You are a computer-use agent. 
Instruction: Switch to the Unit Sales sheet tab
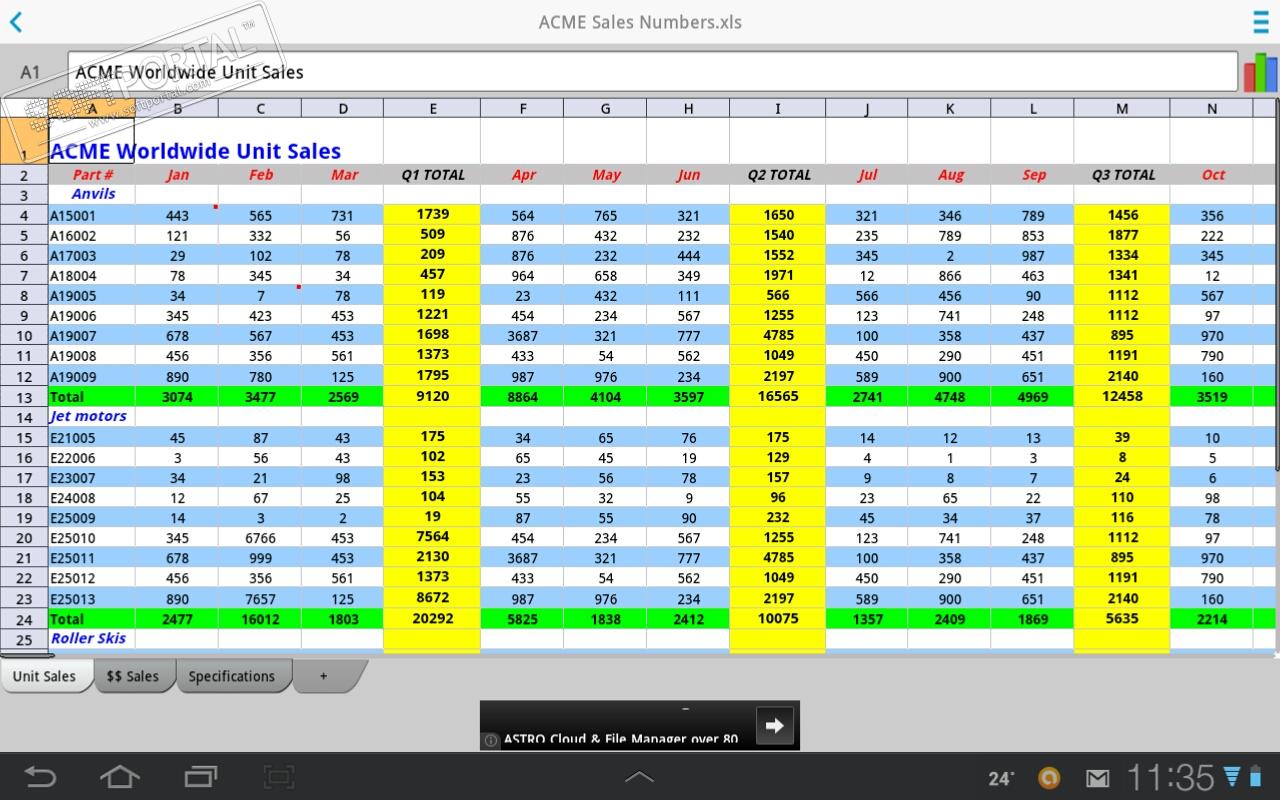(x=45, y=676)
